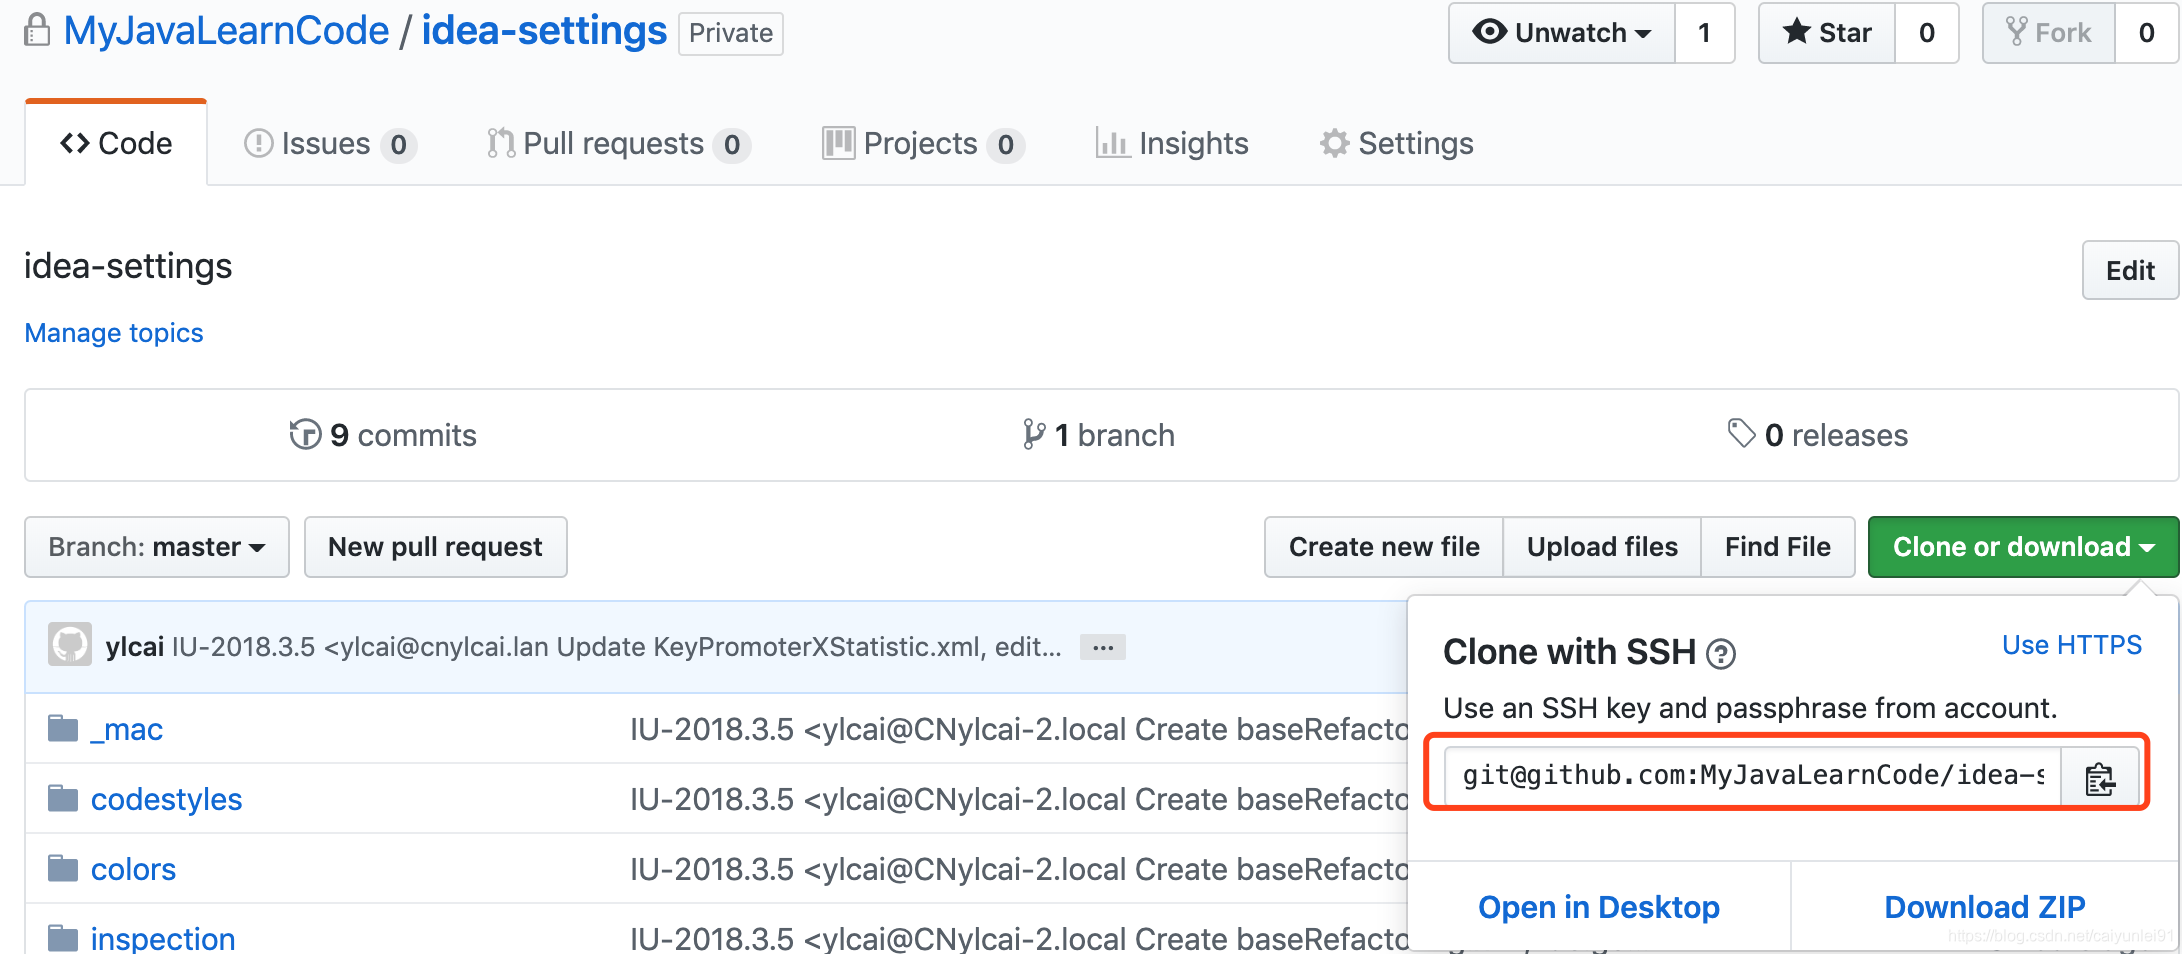Open the Projects tab
The width and height of the screenshot is (2182, 954).
(x=923, y=144)
